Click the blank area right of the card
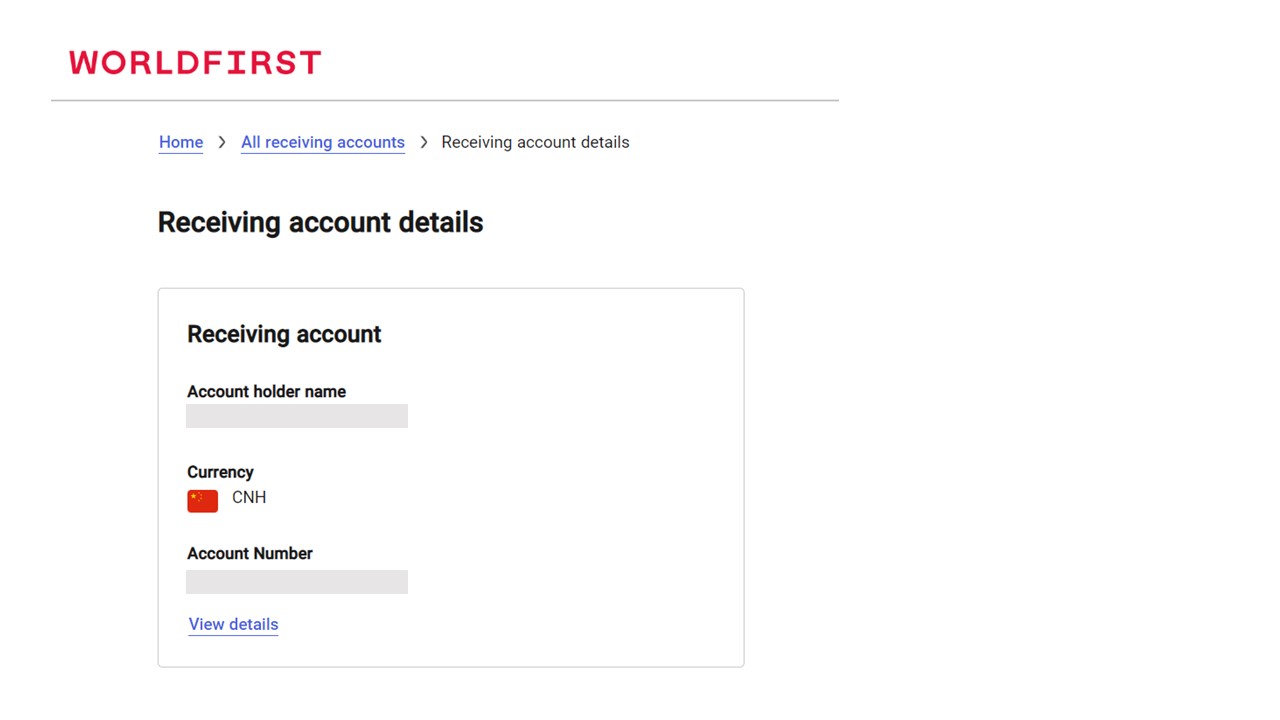The width and height of the screenshot is (1280, 720). (x=1000, y=450)
